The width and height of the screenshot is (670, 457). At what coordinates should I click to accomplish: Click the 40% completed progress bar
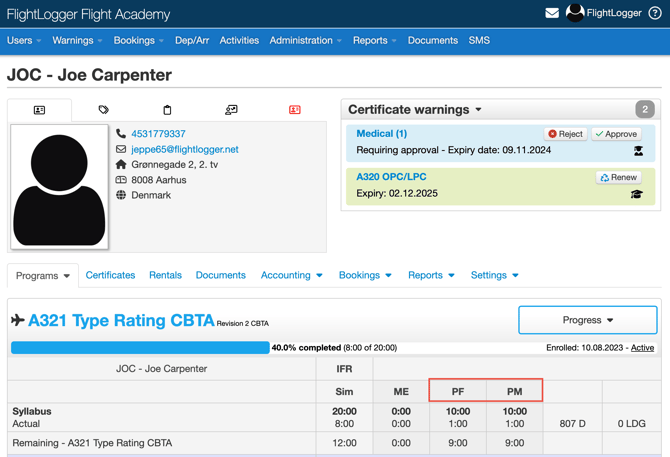[x=140, y=348]
